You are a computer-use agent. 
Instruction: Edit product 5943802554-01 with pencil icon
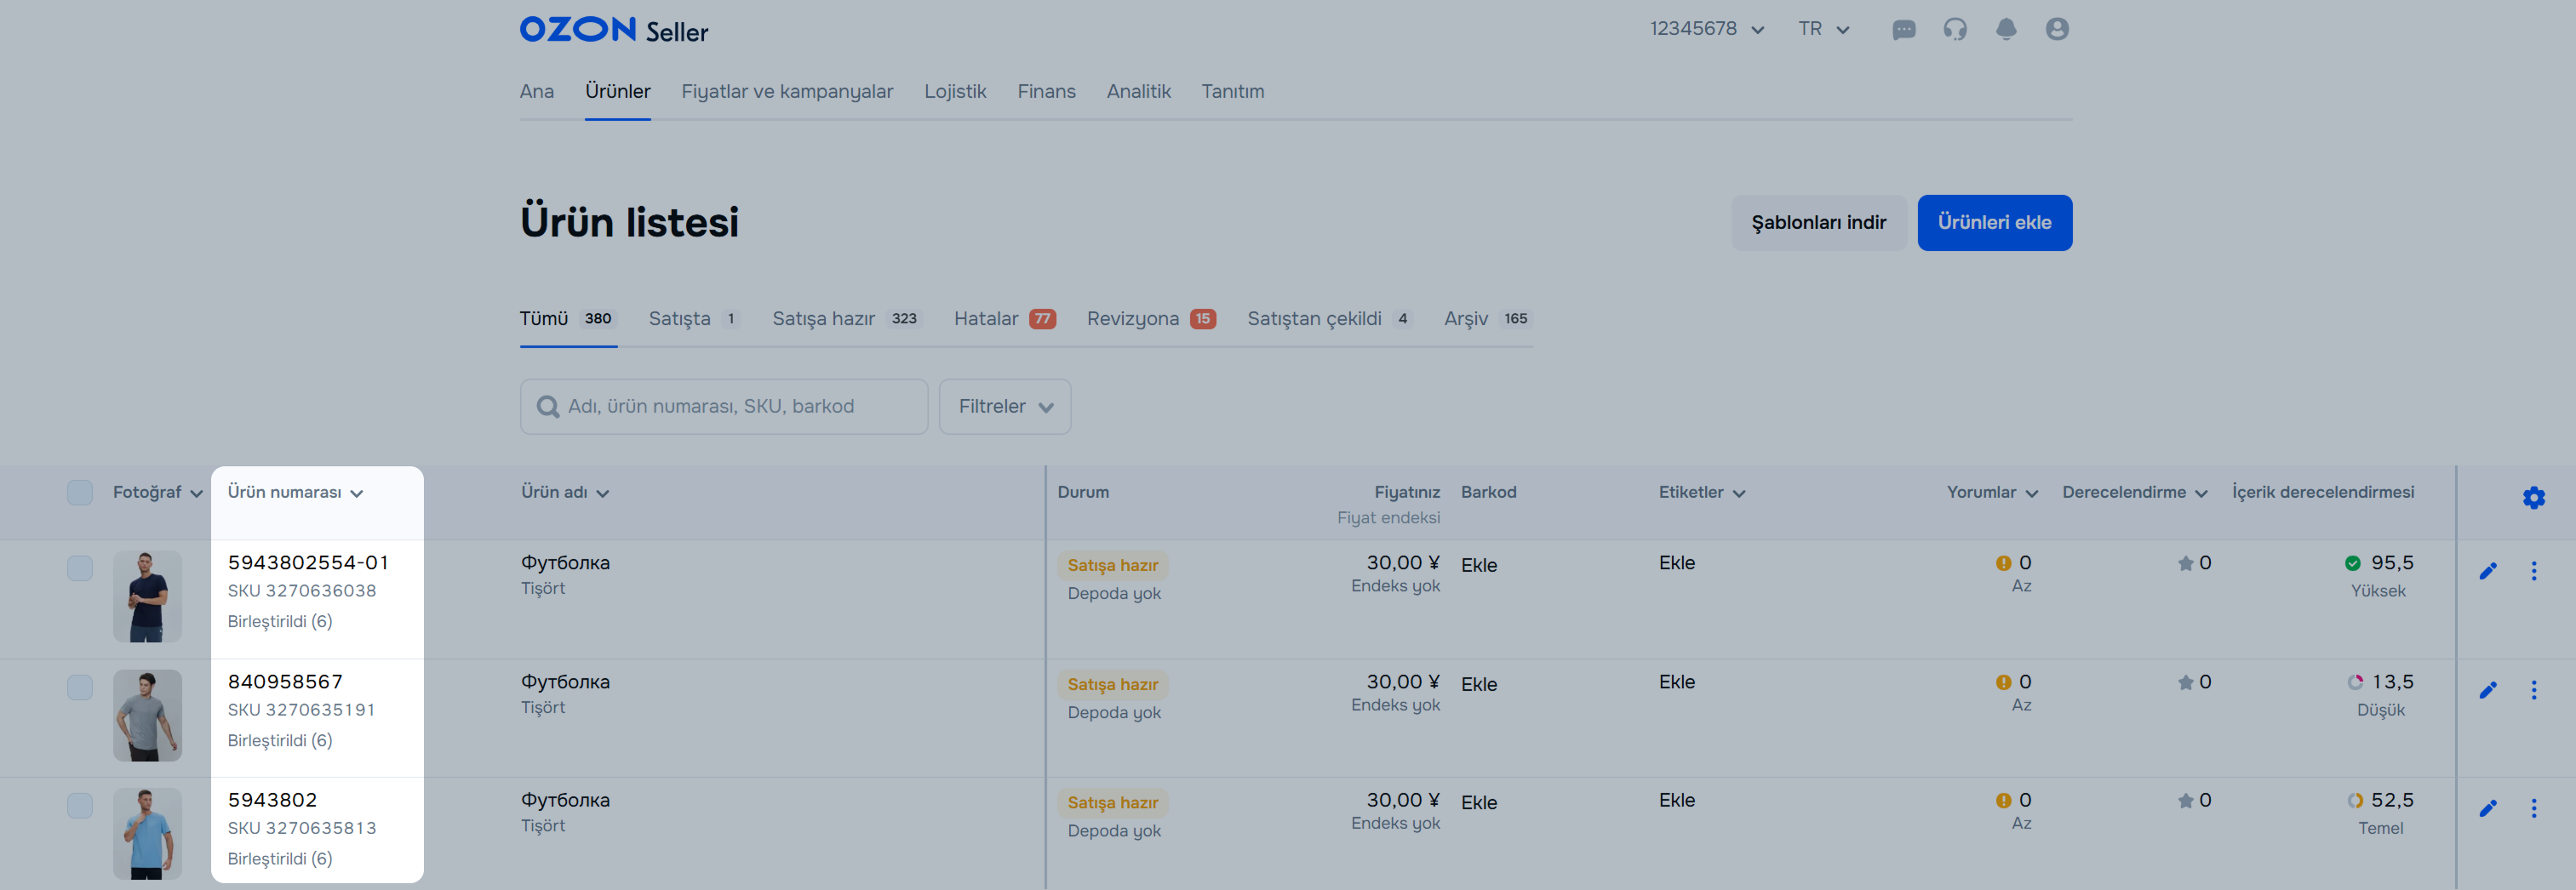(x=2488, y=571)
